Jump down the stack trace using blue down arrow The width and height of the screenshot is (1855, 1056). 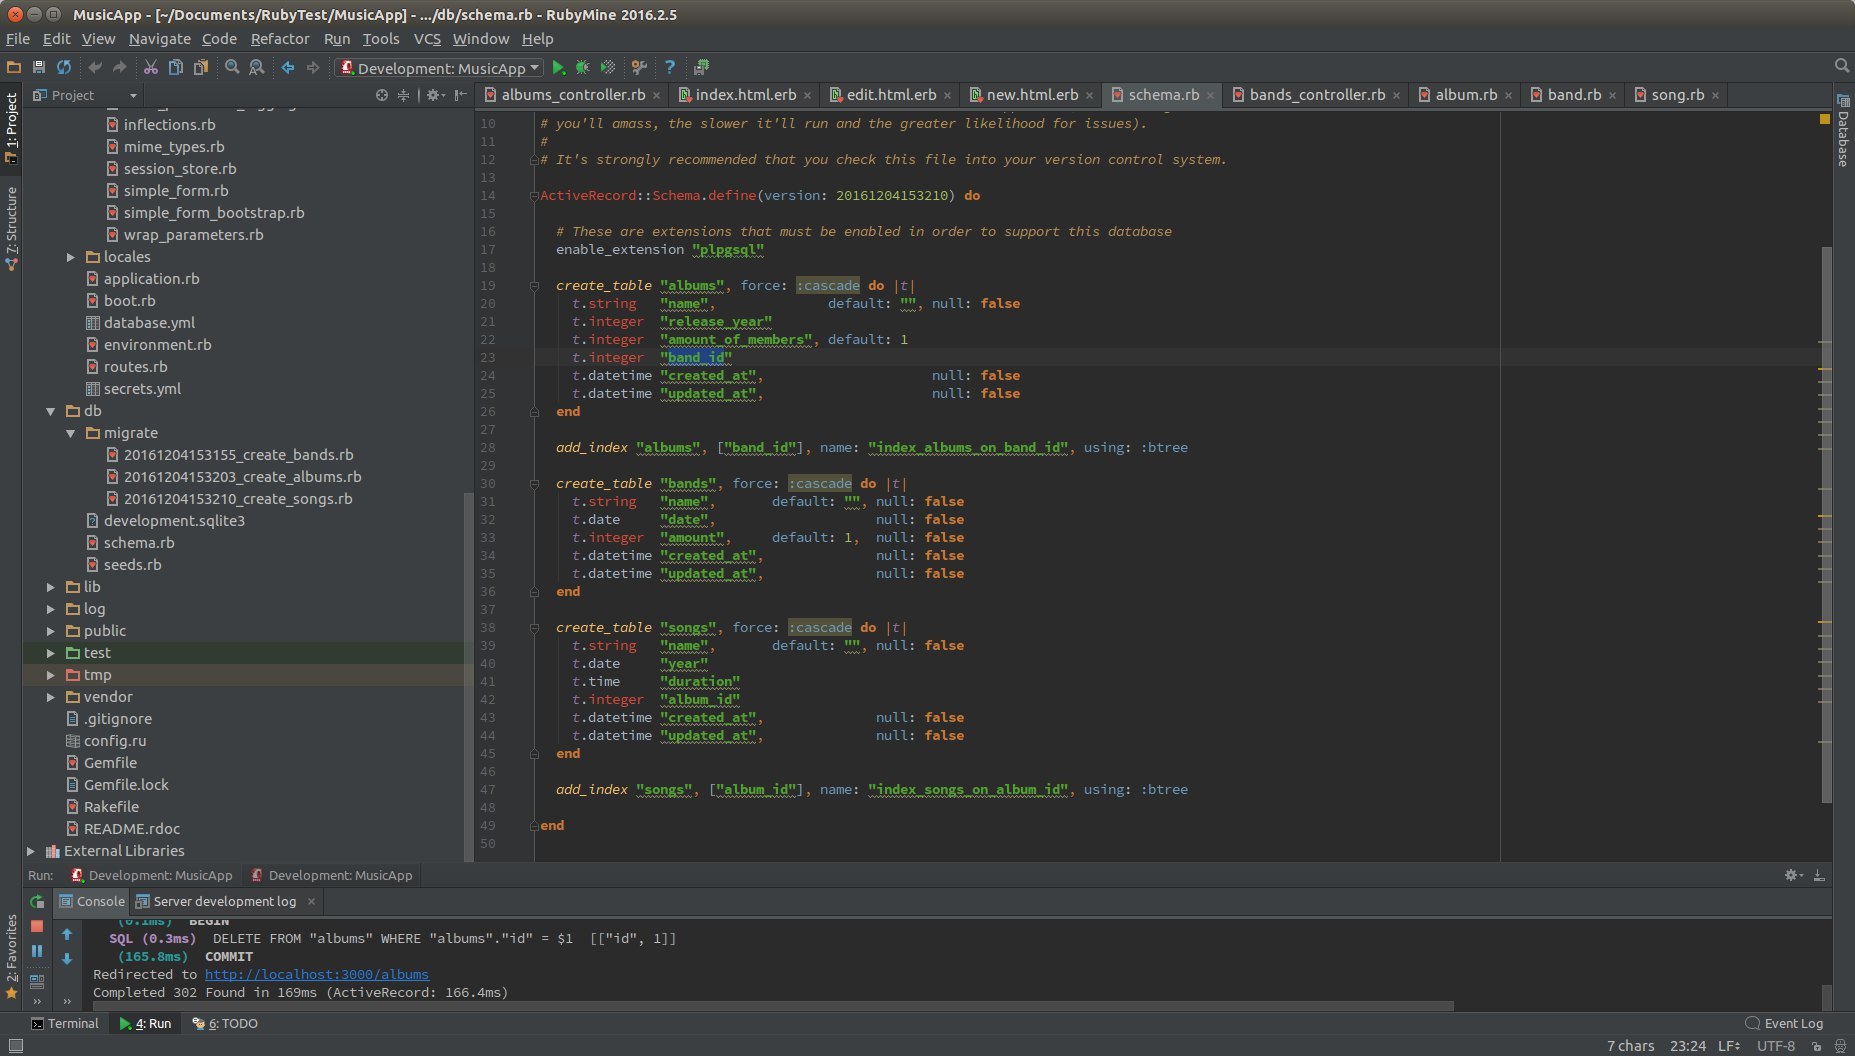click(67, 958)
